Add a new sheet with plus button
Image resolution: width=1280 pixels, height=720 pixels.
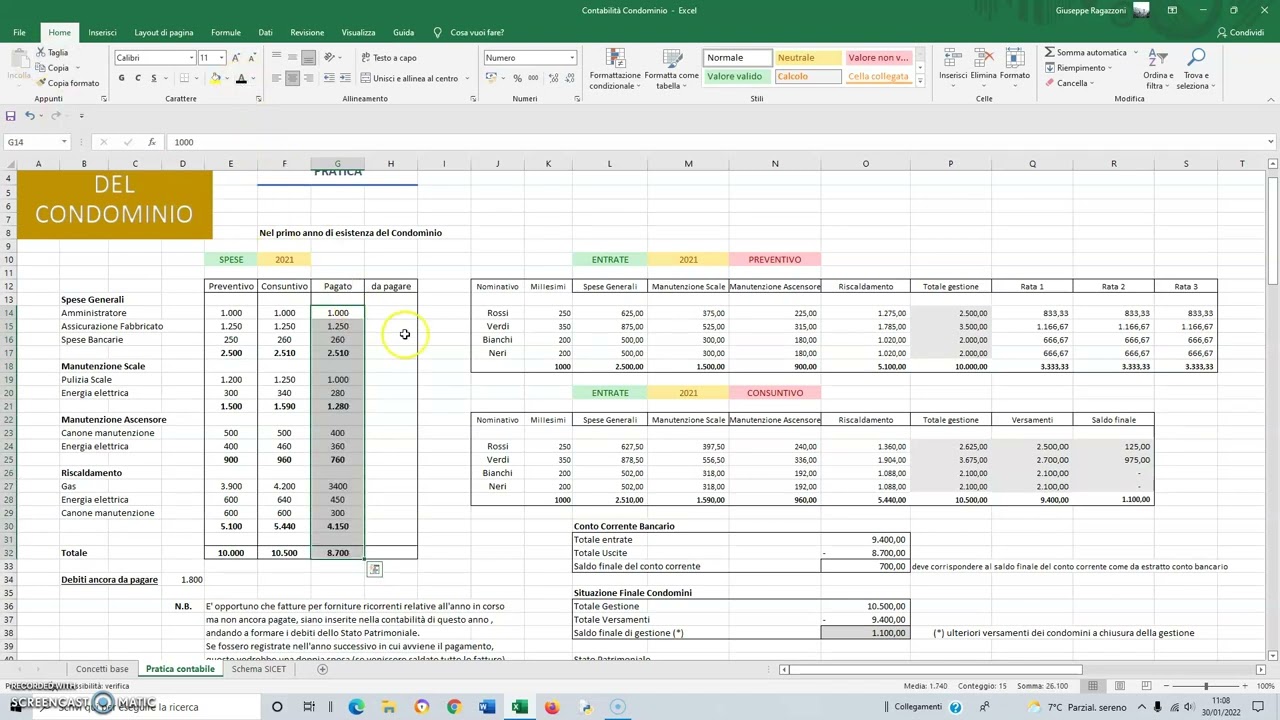322,669
